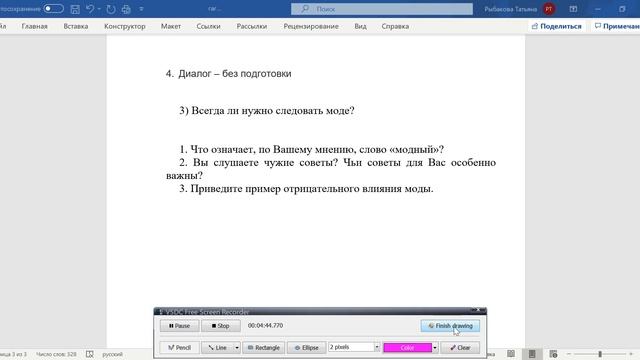Switch to the Макет tab

click(171, 26)
